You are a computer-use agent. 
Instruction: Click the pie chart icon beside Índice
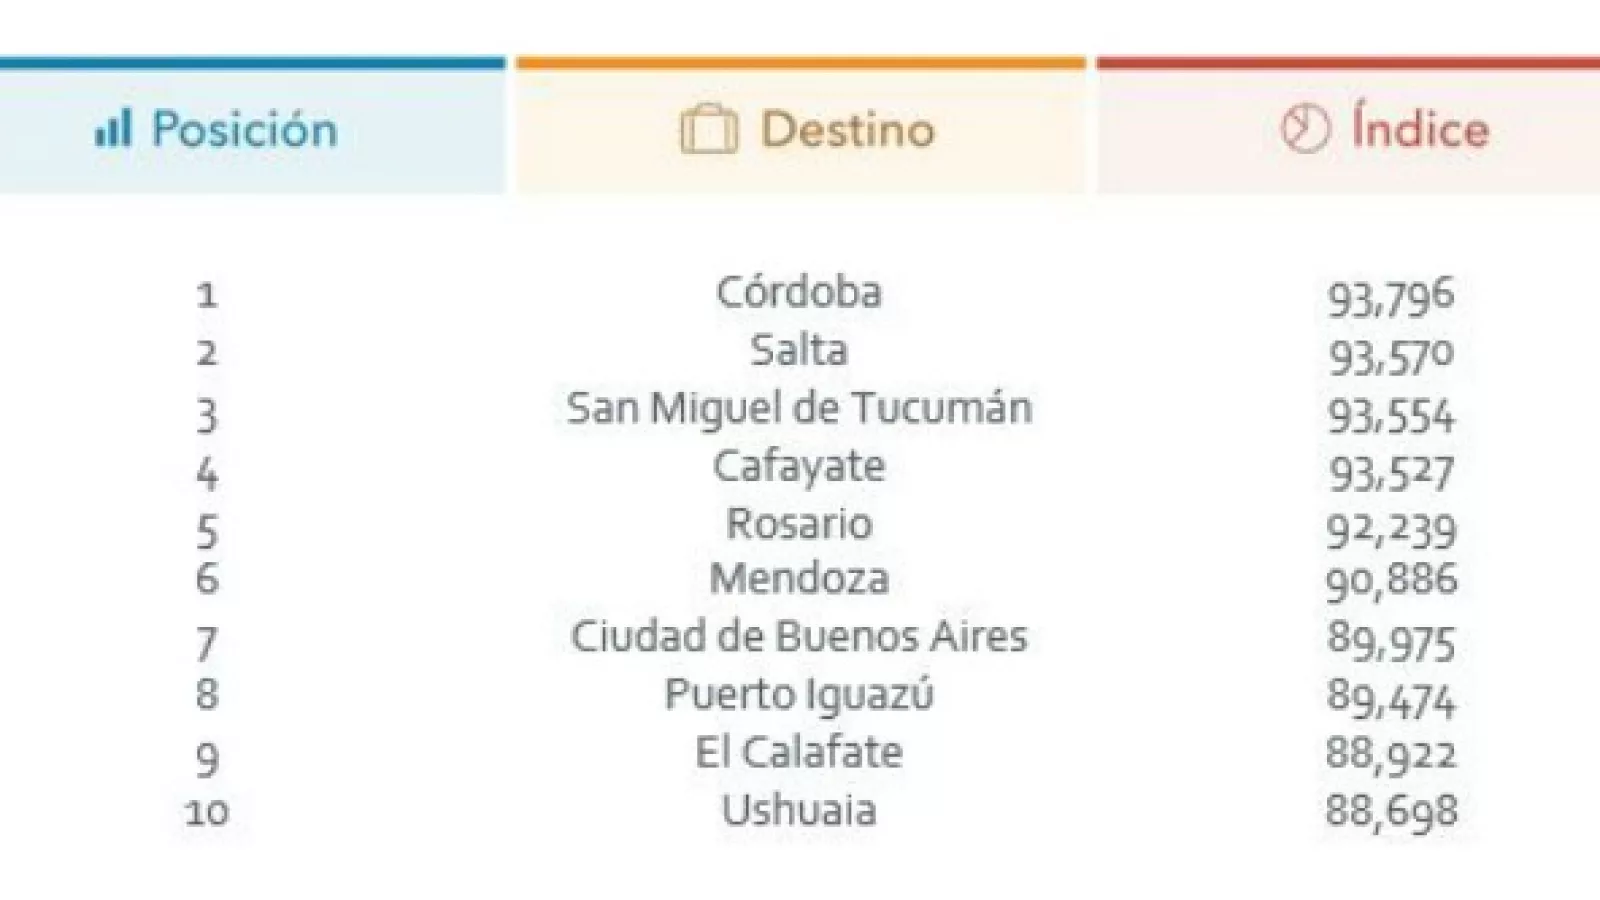coord(1305,130)
